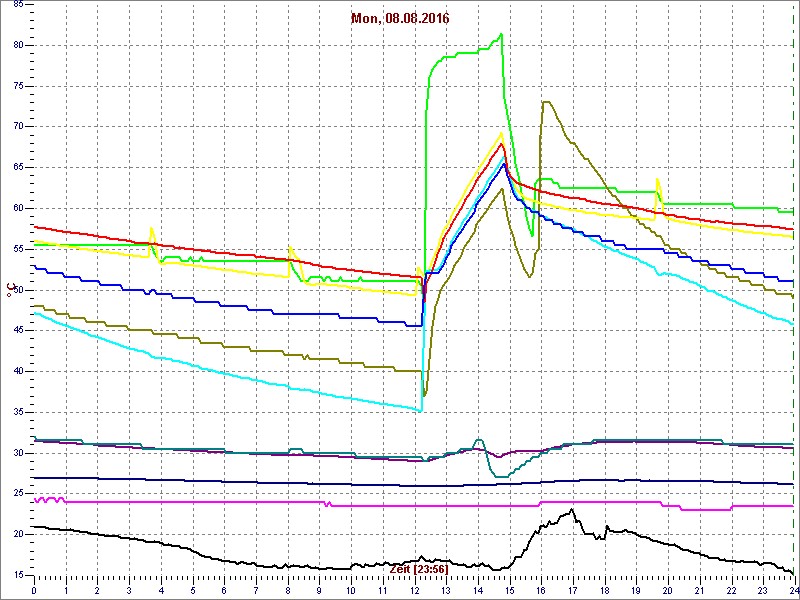Image resolution: width=800 pixels, height=600 pixels.
Task: Select the 60 temperature axis label
Action: tap(17, 208)
